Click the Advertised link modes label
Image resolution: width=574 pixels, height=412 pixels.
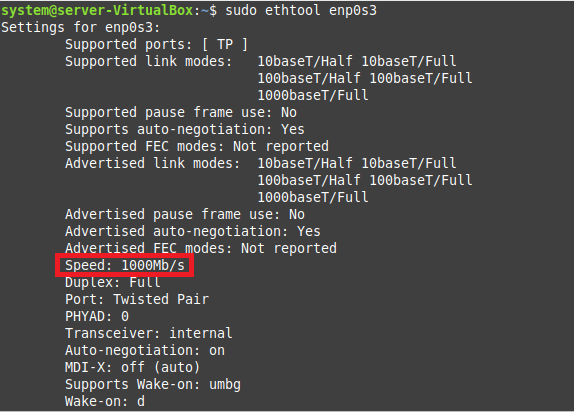click(x=152, y=163)
